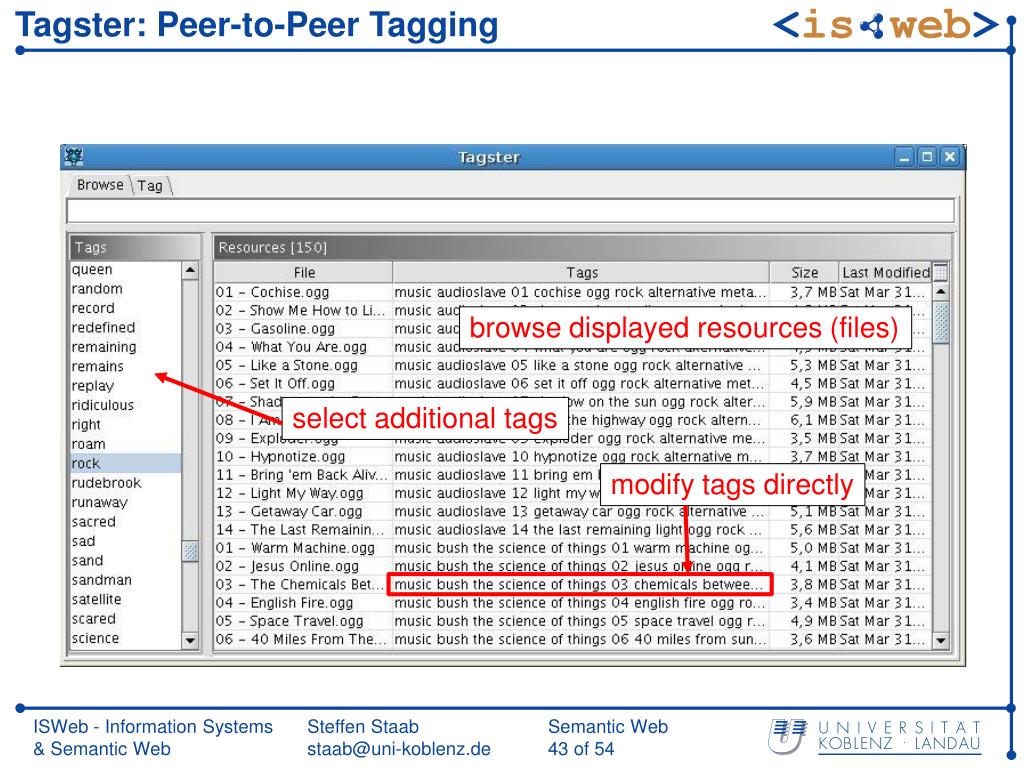Select file '04 – English Fire.ogg'
Viewport: 1024px width, 768px height.
pos(303,603)
